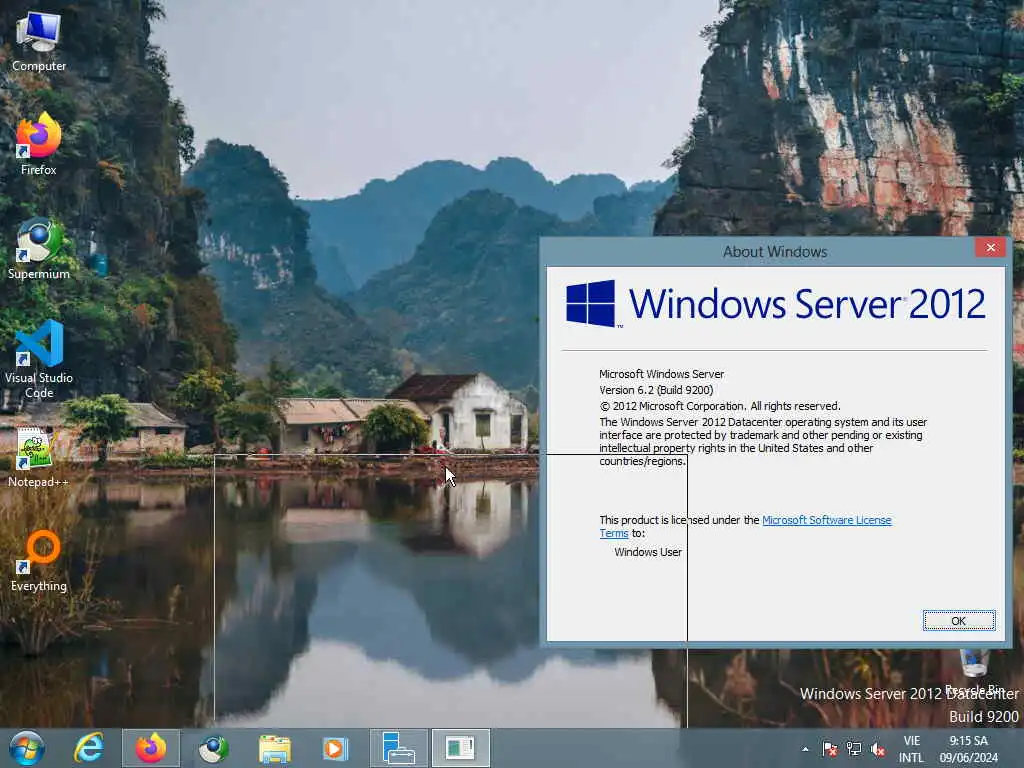Select the Everything search desktop shortcut
The image size is (1024, 768).
tap(39, 560)
